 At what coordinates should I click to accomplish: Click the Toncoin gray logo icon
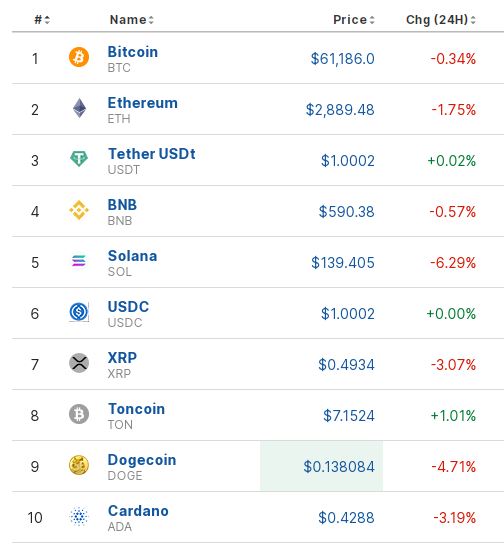pyautogui.click(x=79, y=414)
